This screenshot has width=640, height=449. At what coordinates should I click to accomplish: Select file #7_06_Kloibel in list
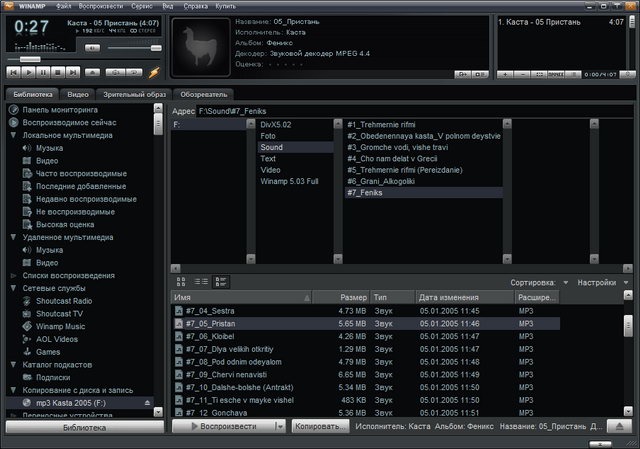coord(365,336)
